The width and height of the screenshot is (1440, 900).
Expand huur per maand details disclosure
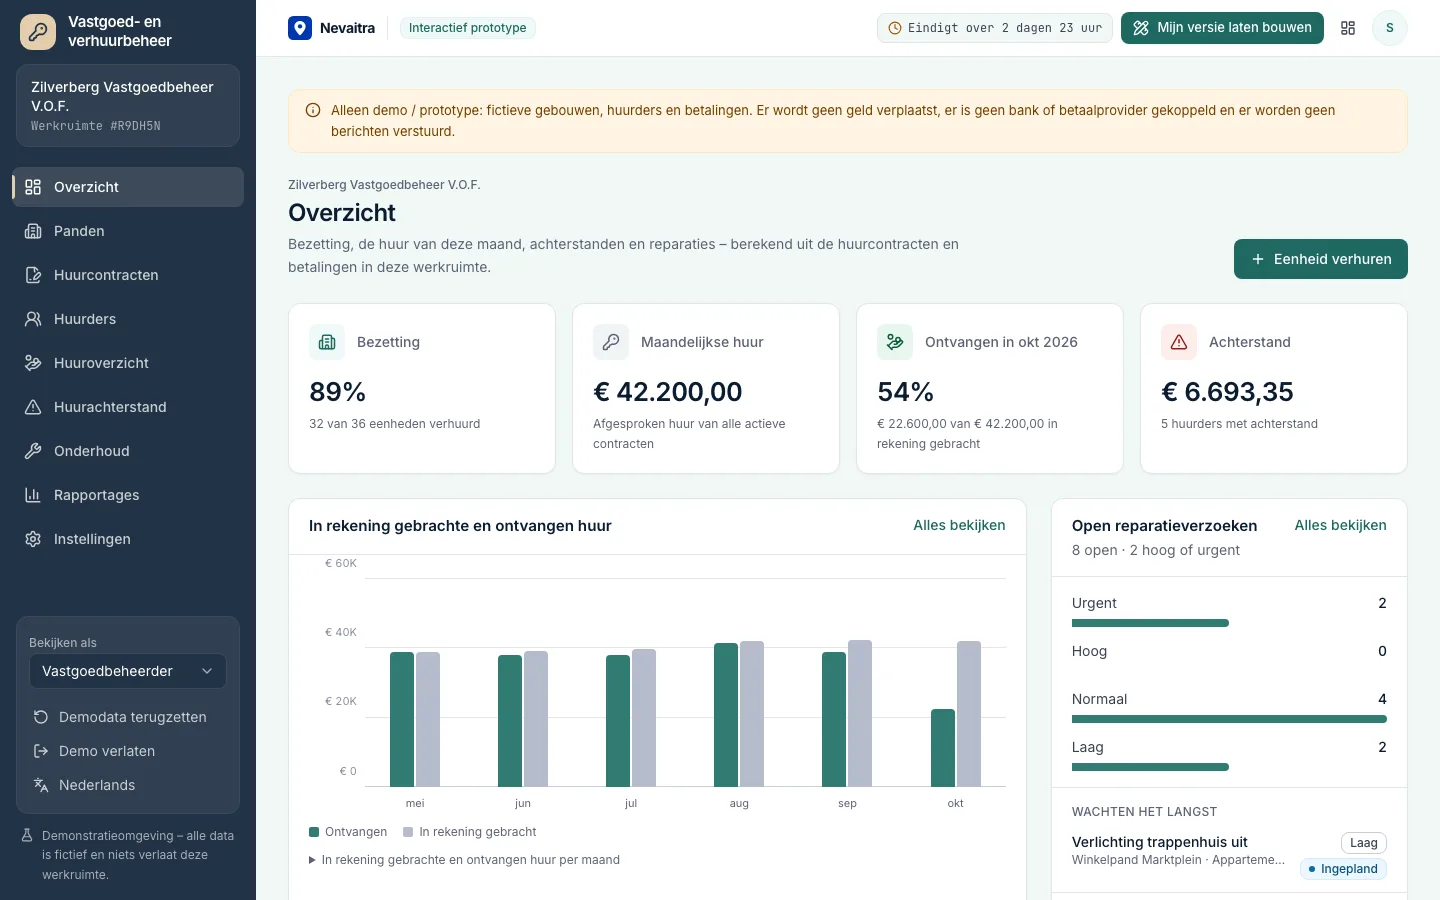pyautogui.click(x=465, y=860)
